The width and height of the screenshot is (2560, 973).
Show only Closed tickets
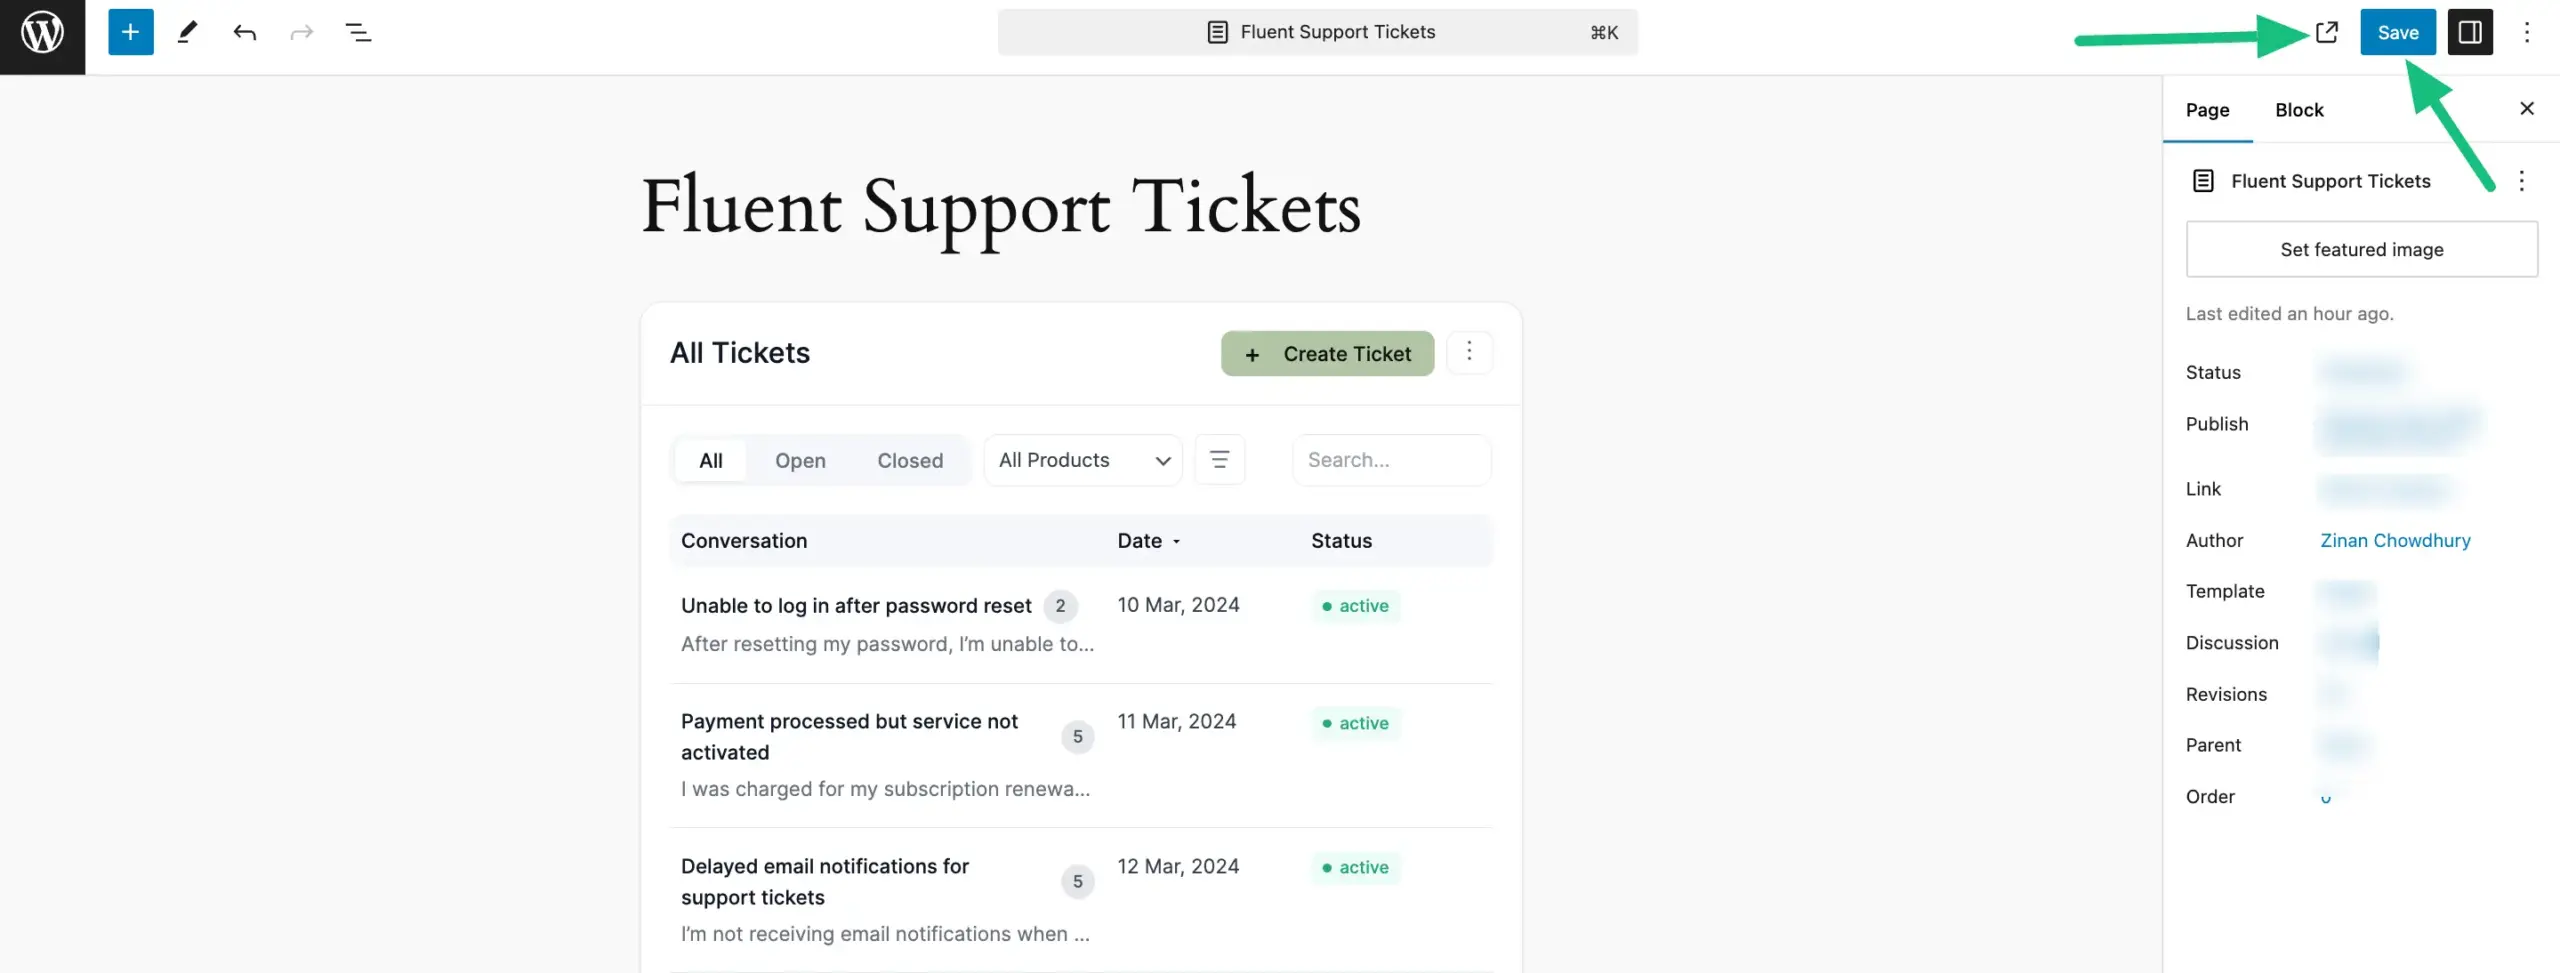point(910,461)
